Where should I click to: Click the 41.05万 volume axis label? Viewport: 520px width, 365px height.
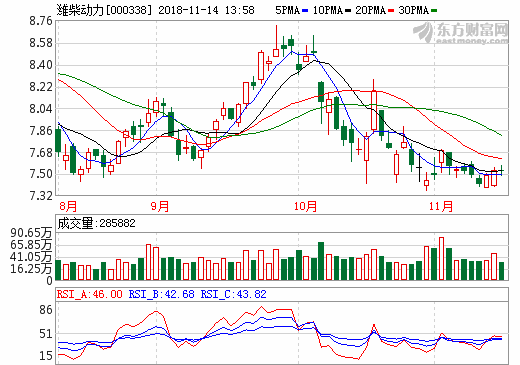[31, 257]
